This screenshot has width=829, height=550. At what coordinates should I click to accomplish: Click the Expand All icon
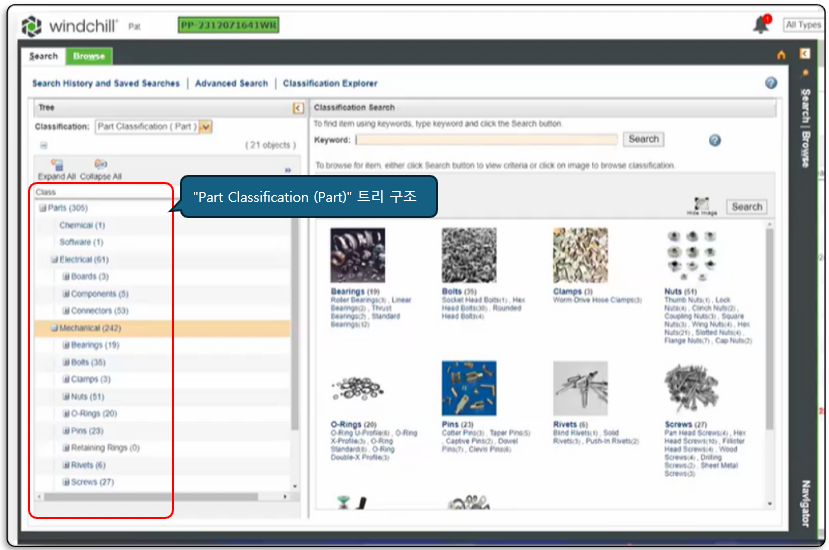(x=57, y=165)
